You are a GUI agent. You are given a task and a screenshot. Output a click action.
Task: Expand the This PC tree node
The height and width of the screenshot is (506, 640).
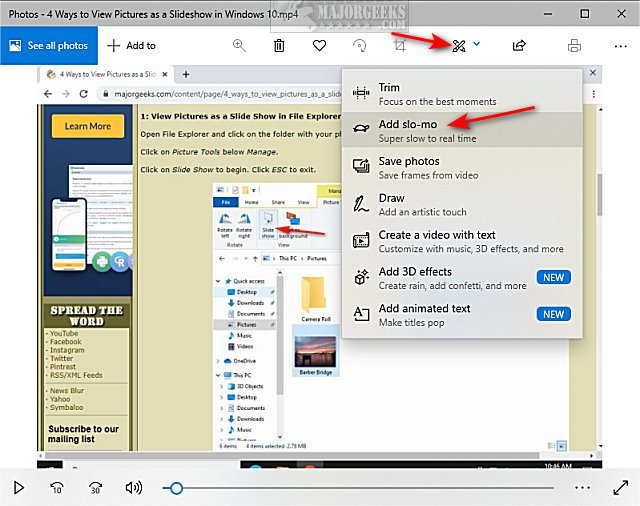click(x=218, y=375)
